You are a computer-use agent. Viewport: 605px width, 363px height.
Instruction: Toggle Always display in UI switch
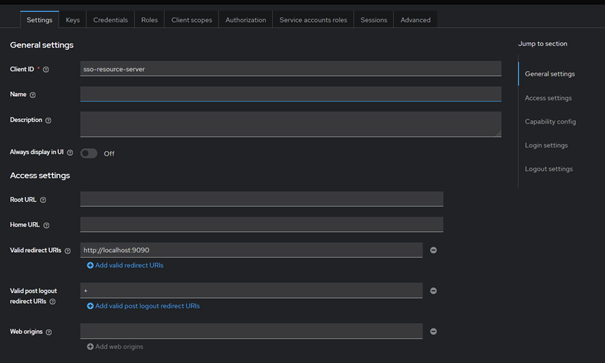tap(89, 154)
